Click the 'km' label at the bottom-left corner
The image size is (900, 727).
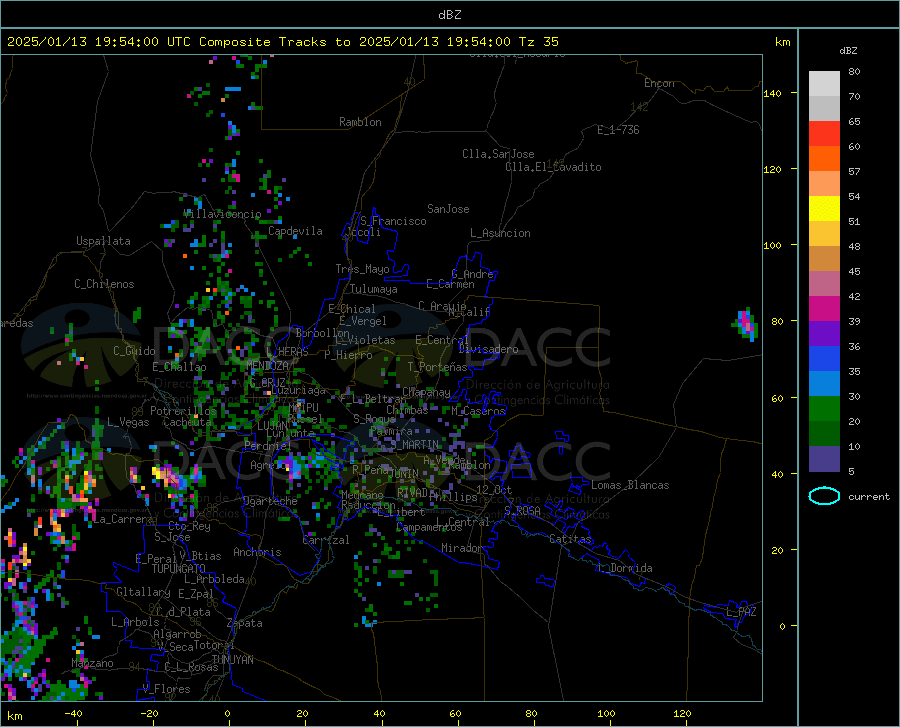pyautogui.click(x=14, y=716)
